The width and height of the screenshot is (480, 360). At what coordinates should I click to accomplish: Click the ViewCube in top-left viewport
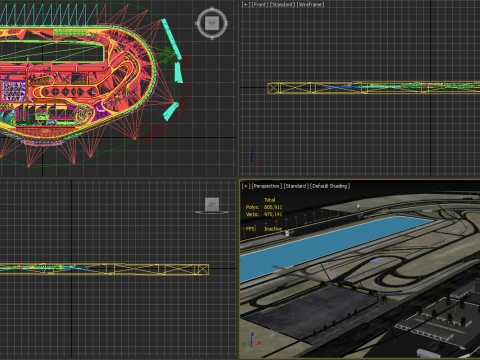(212, 23)
